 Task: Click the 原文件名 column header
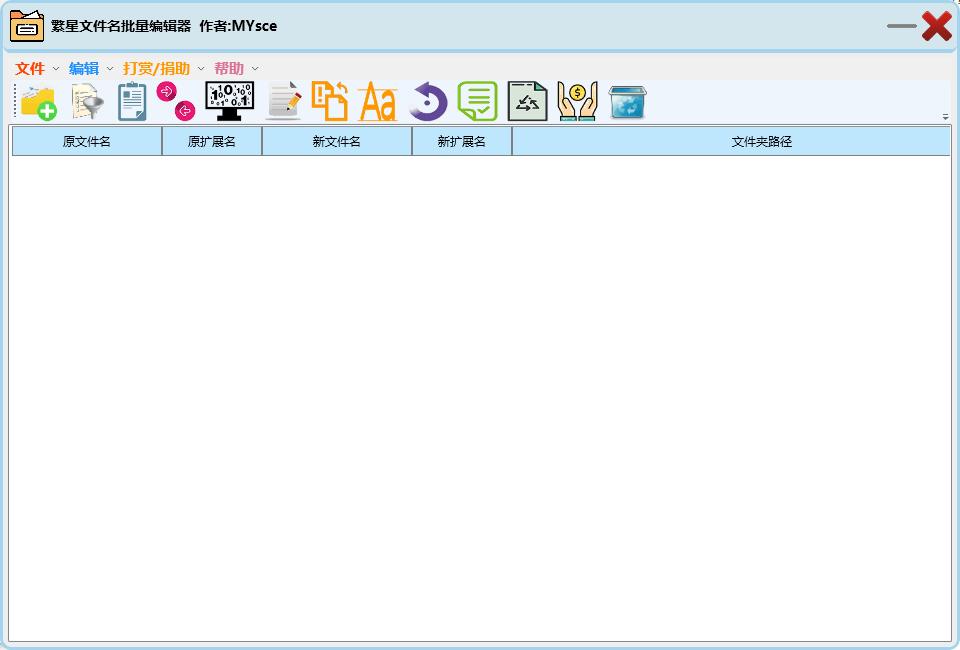click(87, 141)
